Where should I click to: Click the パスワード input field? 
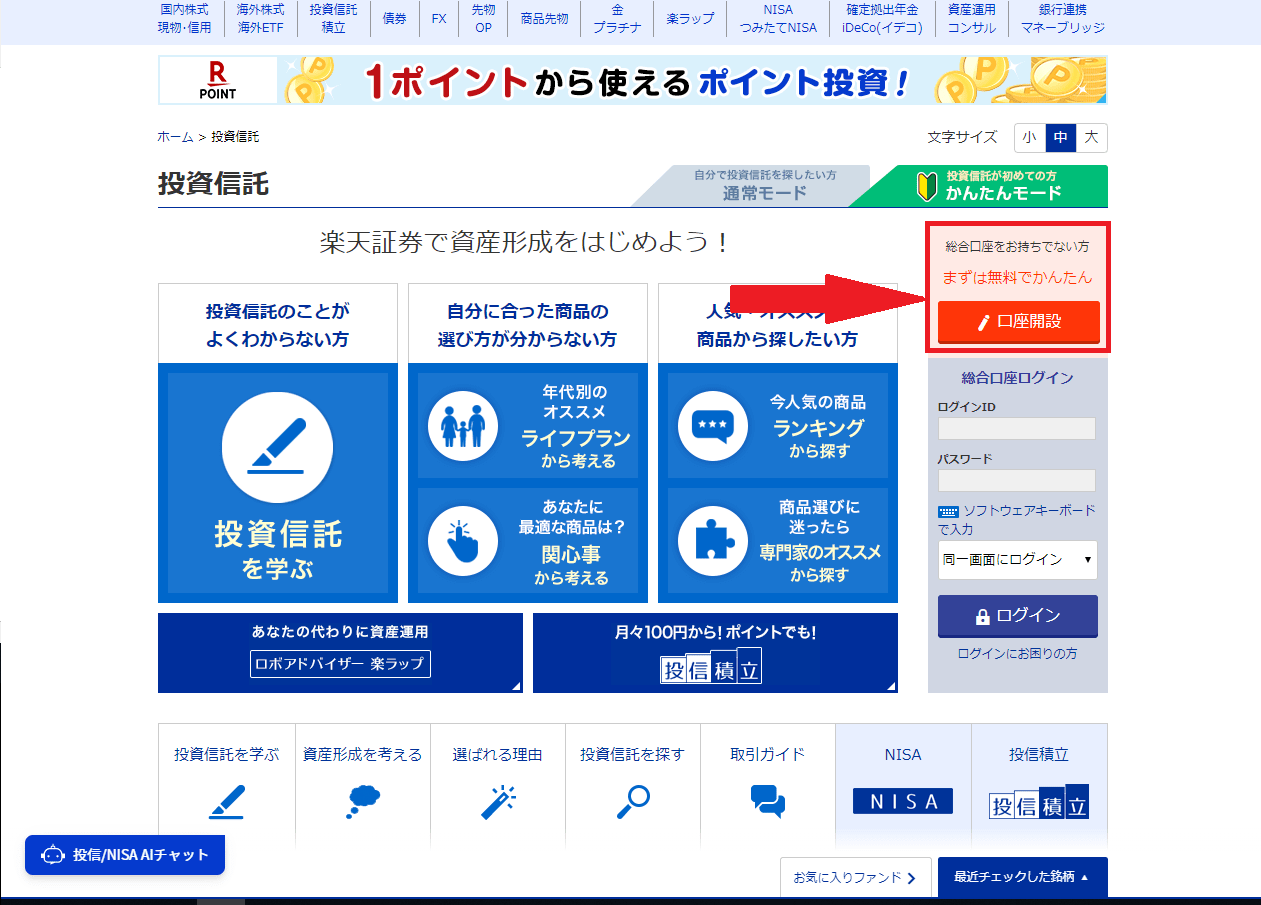(1017, 480)
